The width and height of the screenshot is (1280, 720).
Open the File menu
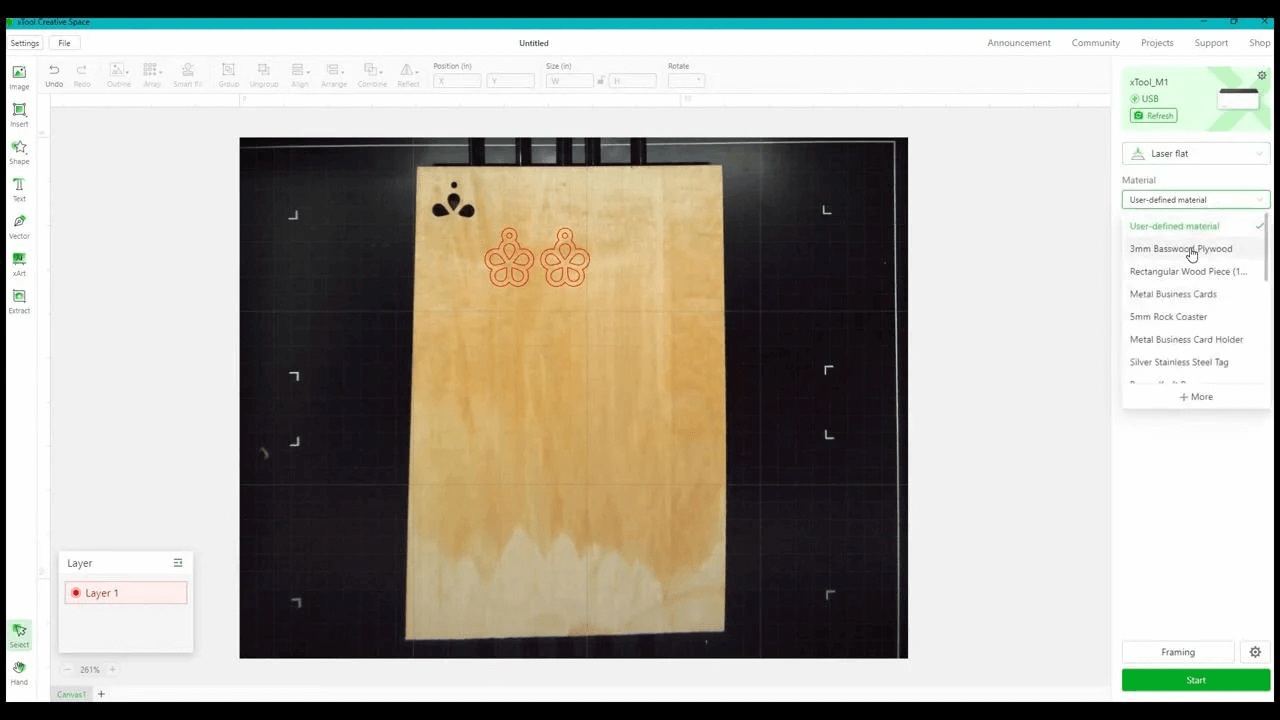64,43
